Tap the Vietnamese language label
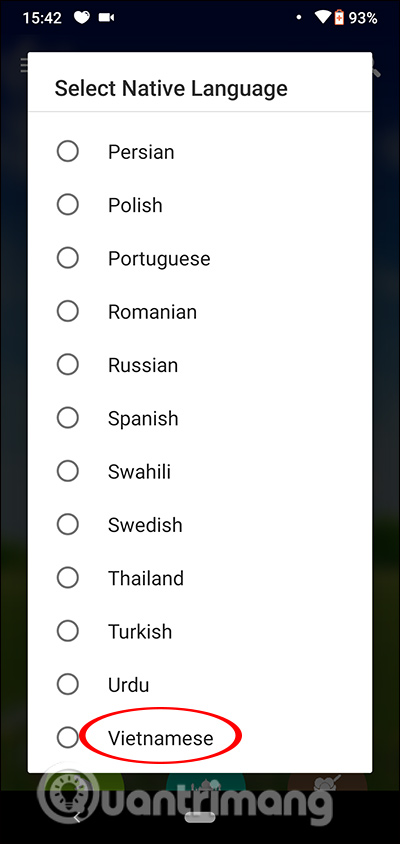The image size is (400, 844). coord(160,738)
